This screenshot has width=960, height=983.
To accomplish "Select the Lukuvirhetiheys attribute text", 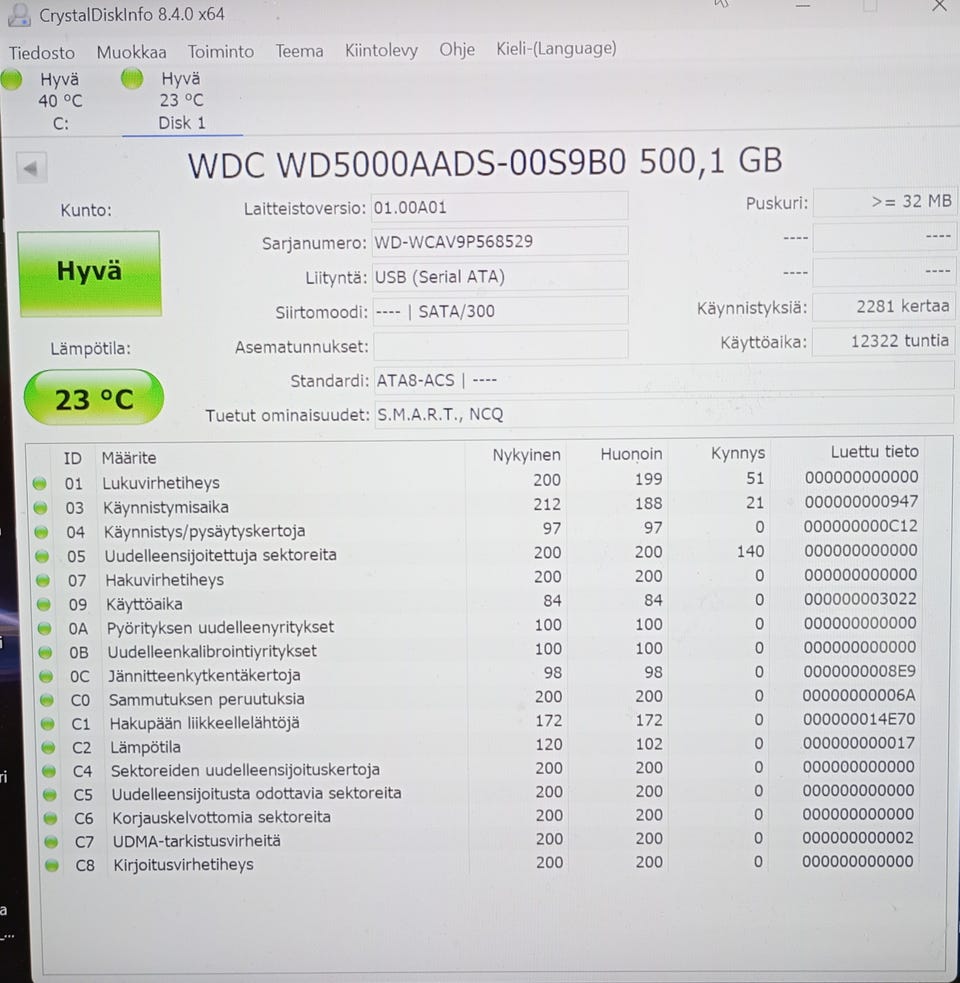I will click(161, 483).
